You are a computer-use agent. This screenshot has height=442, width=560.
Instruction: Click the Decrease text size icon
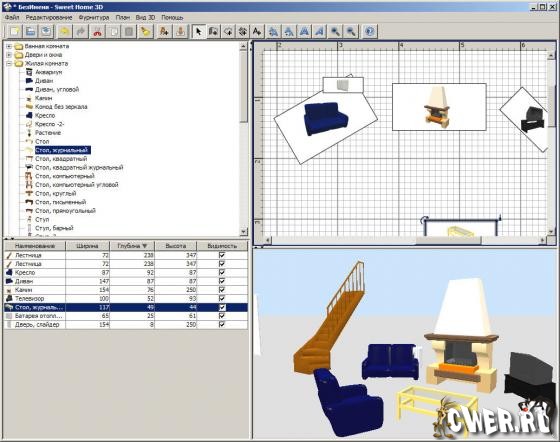pos(289,32)
